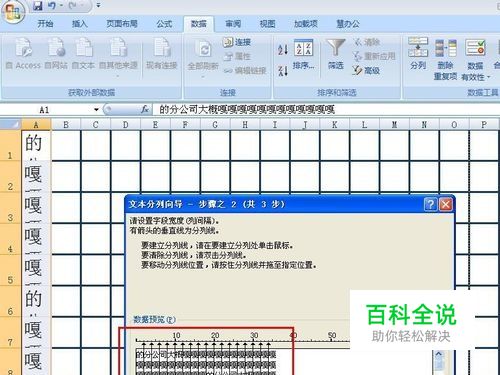Select column A header

[x=36, y=125]
